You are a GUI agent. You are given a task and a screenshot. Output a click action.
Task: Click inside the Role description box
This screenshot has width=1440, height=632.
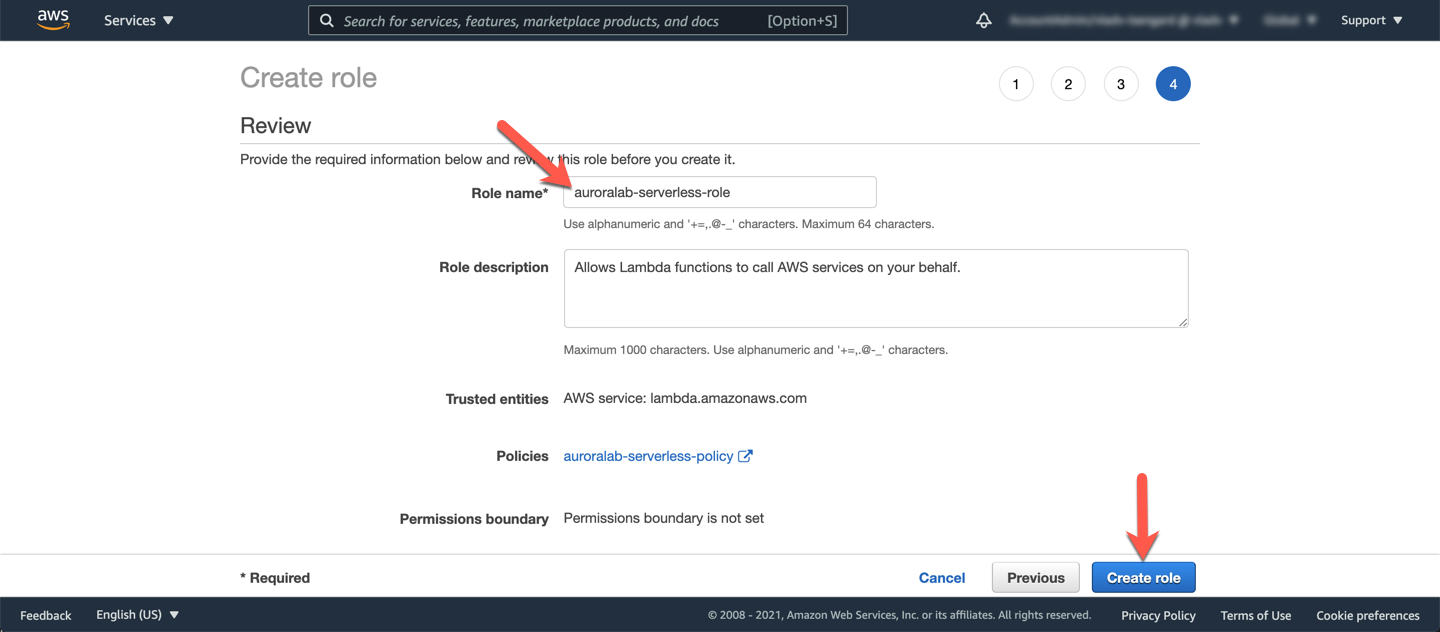click(x=875, y=288)
